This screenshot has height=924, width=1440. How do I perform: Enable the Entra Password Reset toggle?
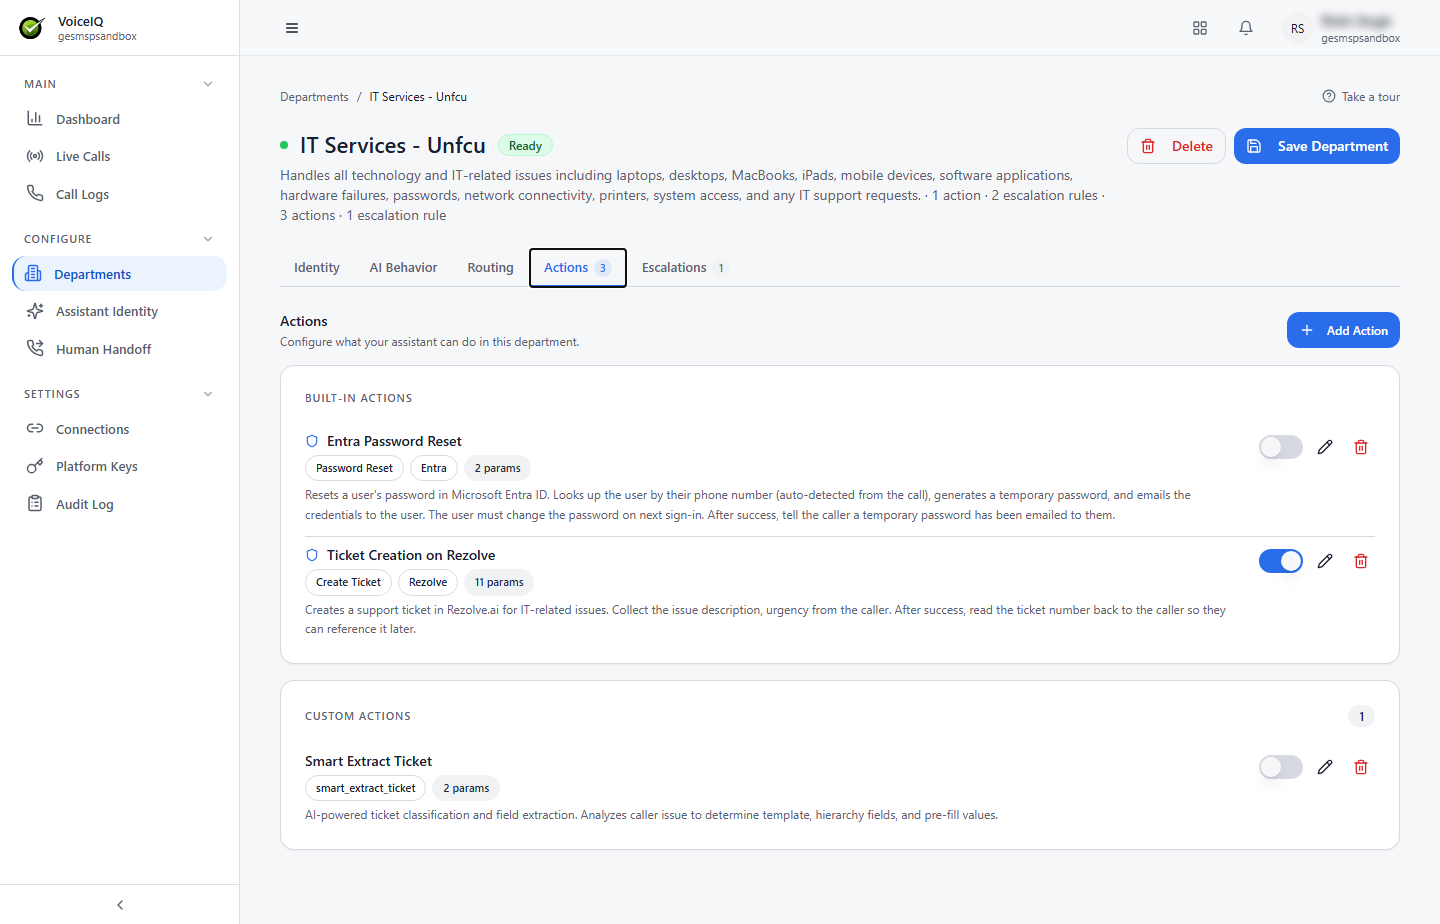(1281, 447)
